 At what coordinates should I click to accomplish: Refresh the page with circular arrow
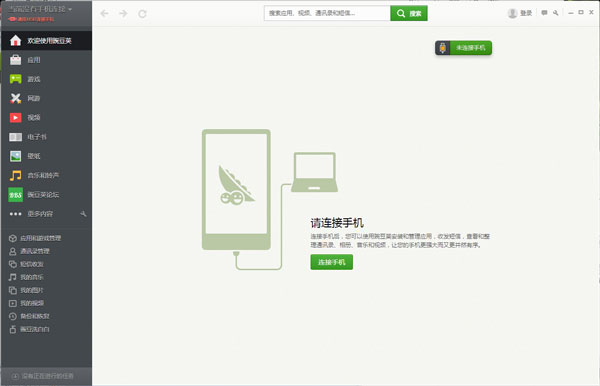142,14
